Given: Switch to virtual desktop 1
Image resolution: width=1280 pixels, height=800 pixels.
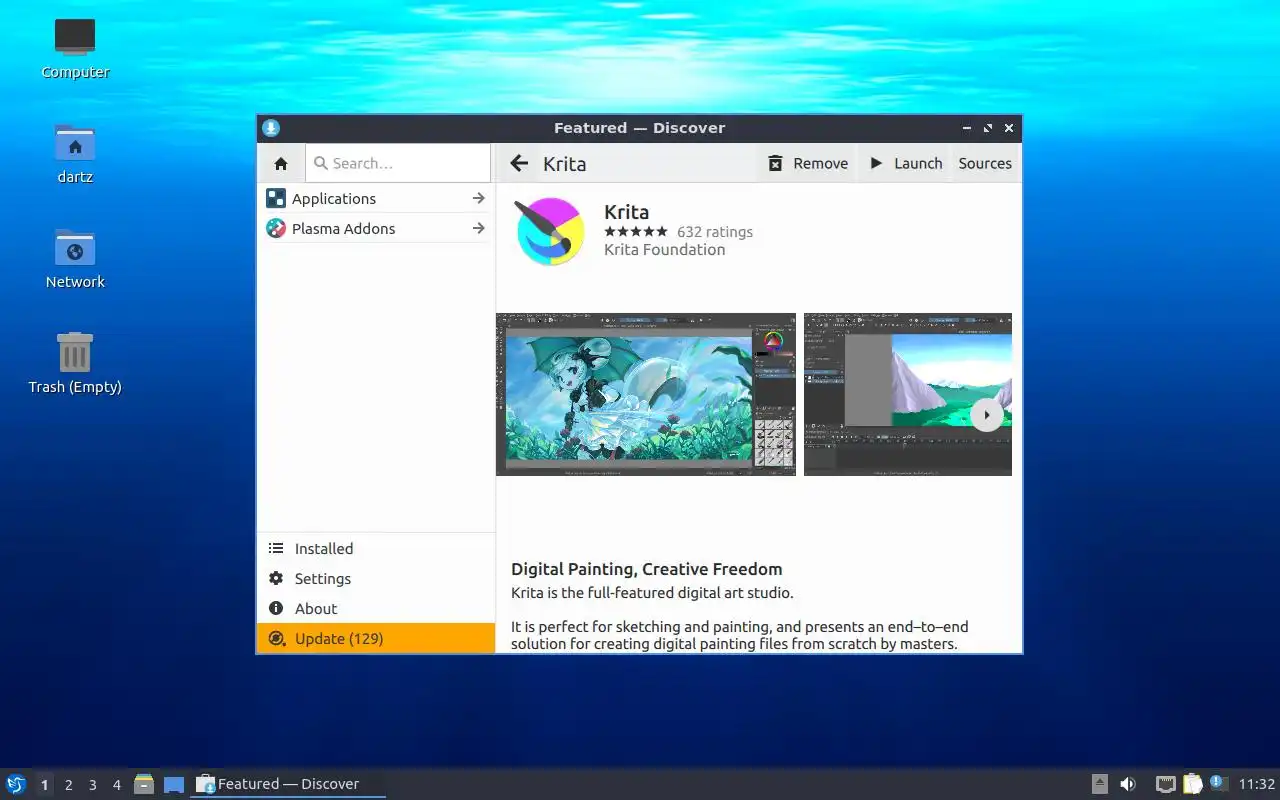Looking at the screenshot, I should click(44, 785).
